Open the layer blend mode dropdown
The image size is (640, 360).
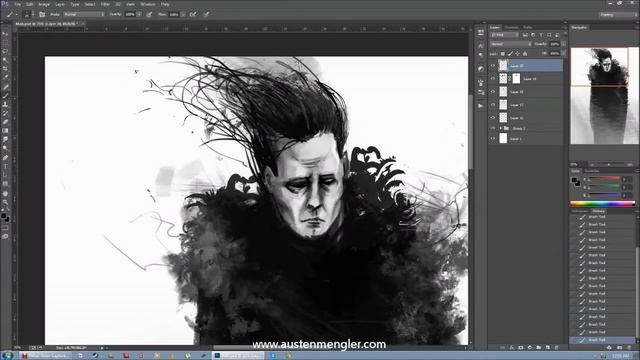click(x=511, y=44)
